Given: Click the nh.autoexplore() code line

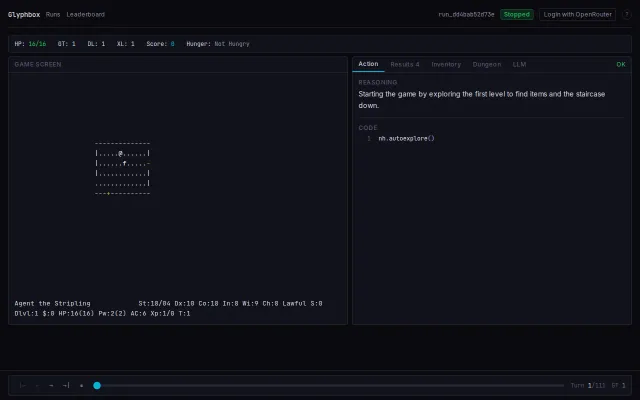Looking at the screenshot, I should [406, 138].
